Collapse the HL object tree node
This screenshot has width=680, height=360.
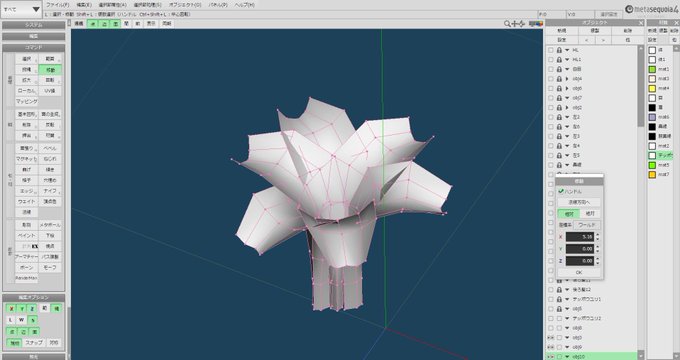tap(567, 50)
